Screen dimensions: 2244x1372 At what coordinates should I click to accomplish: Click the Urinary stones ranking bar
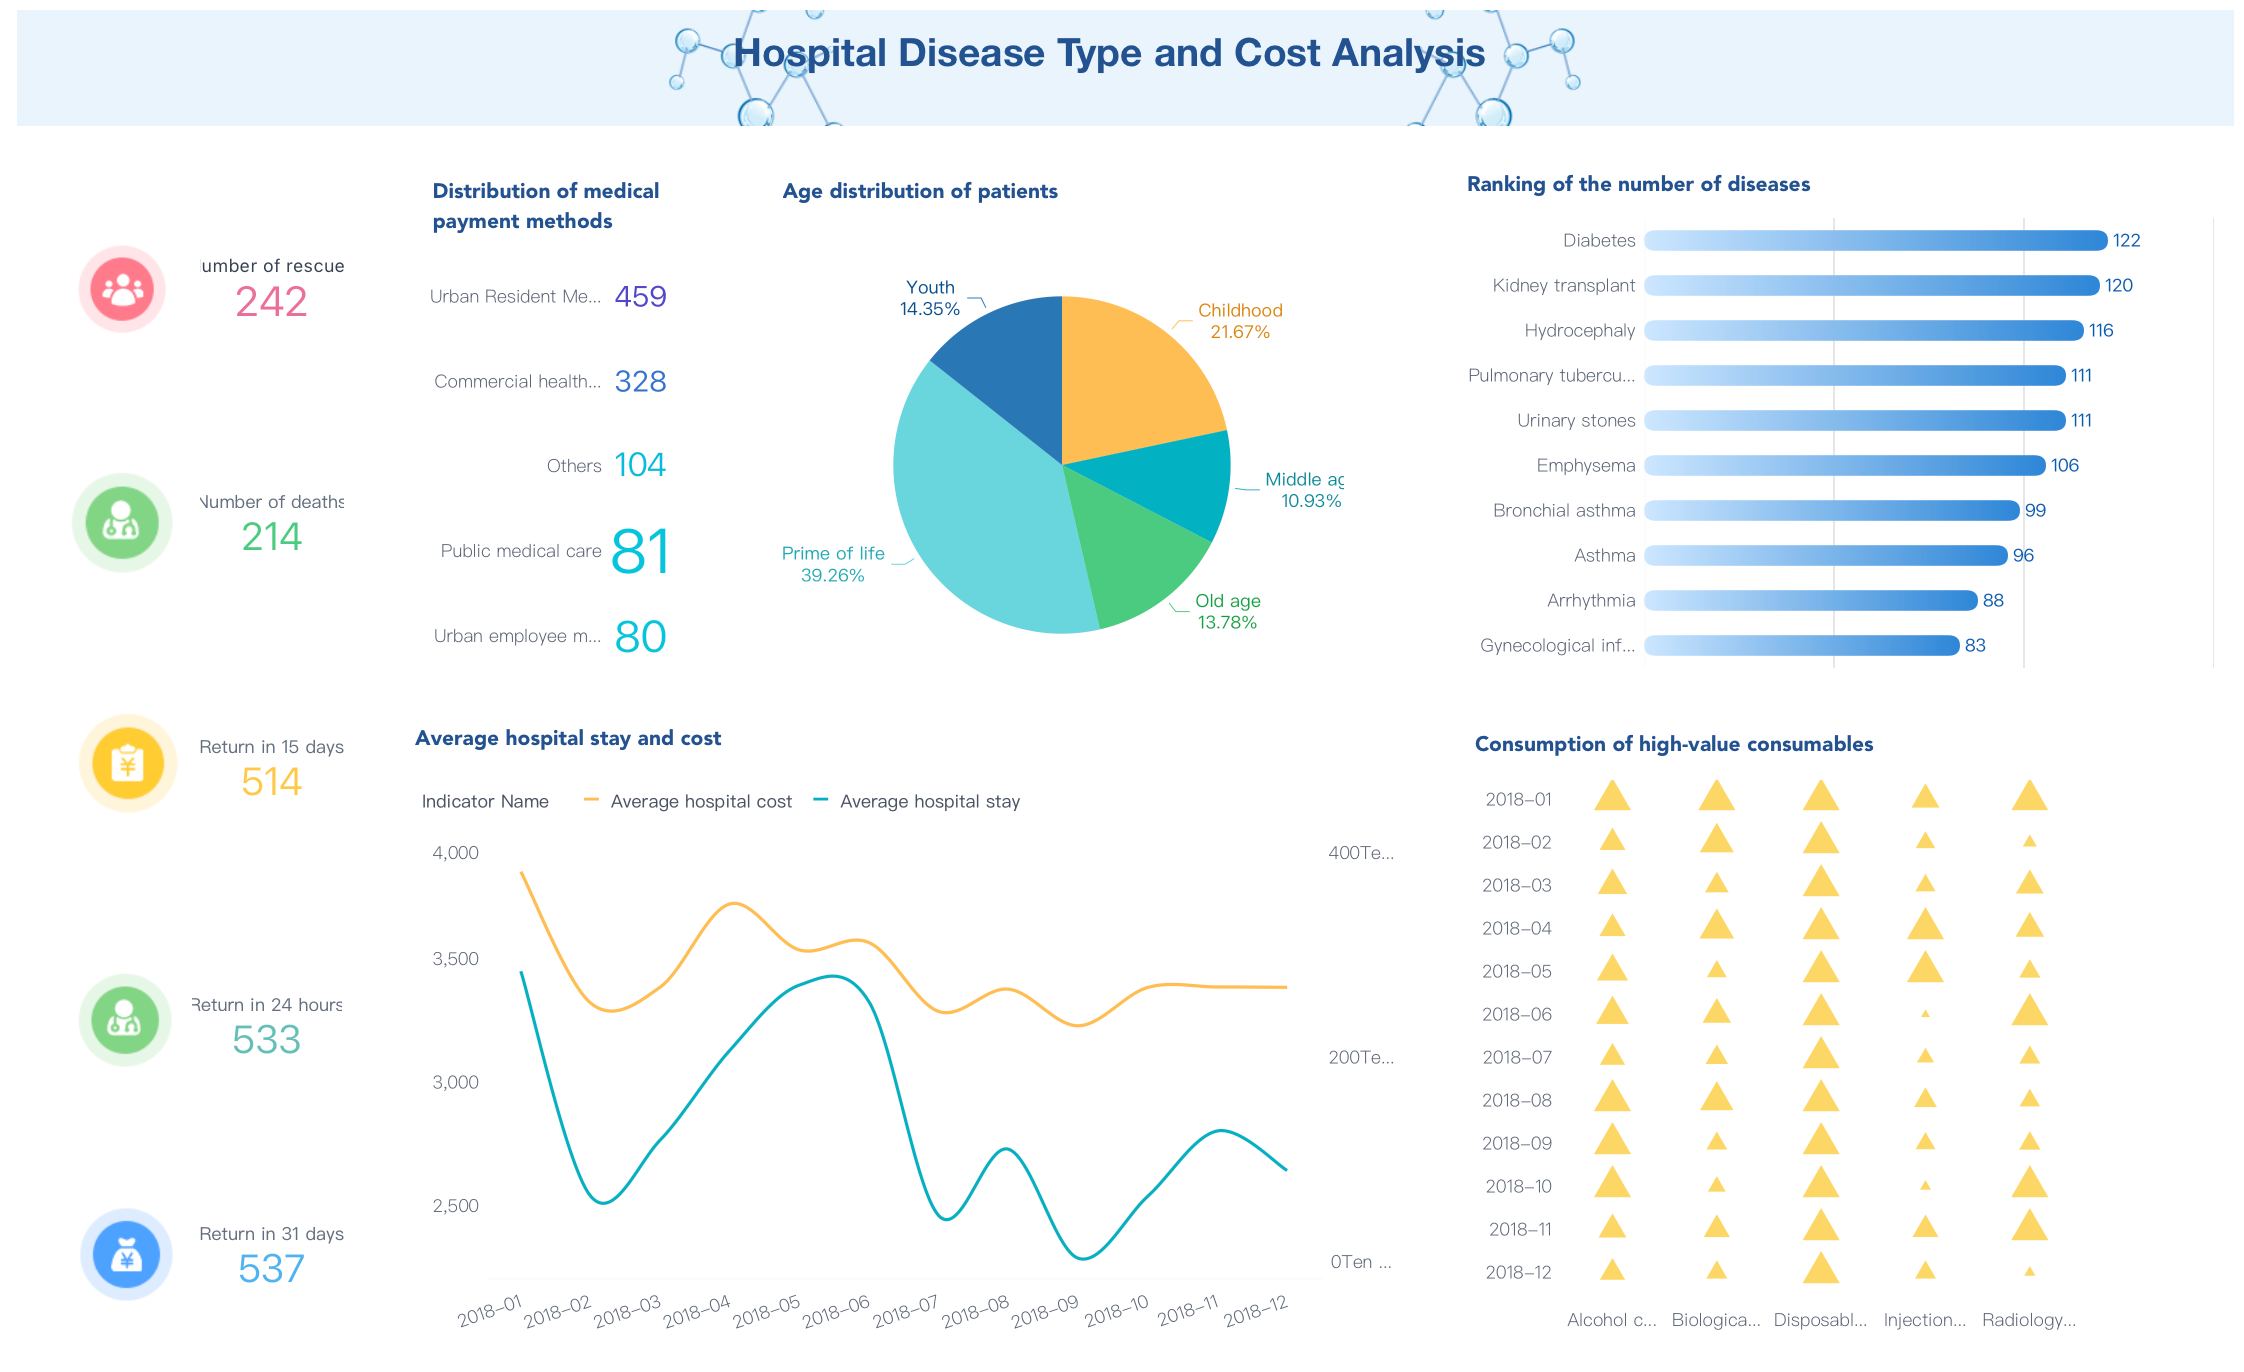point(1855,420)
